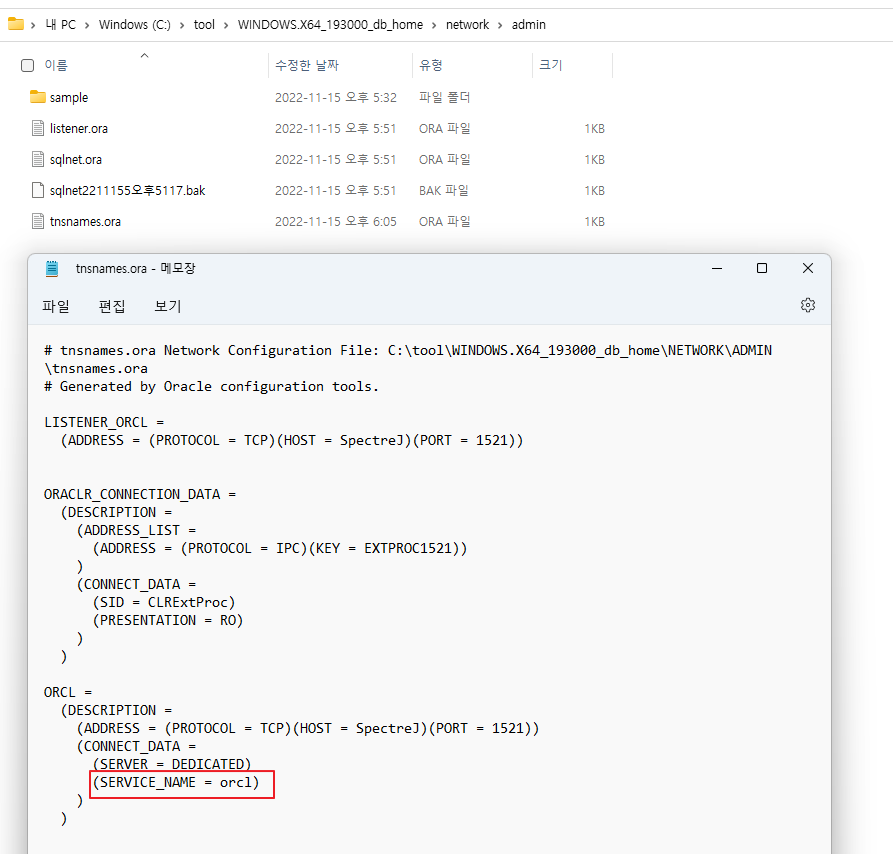Go to Windows (C:) in the breadcrumb

click(x=134, y=24)
